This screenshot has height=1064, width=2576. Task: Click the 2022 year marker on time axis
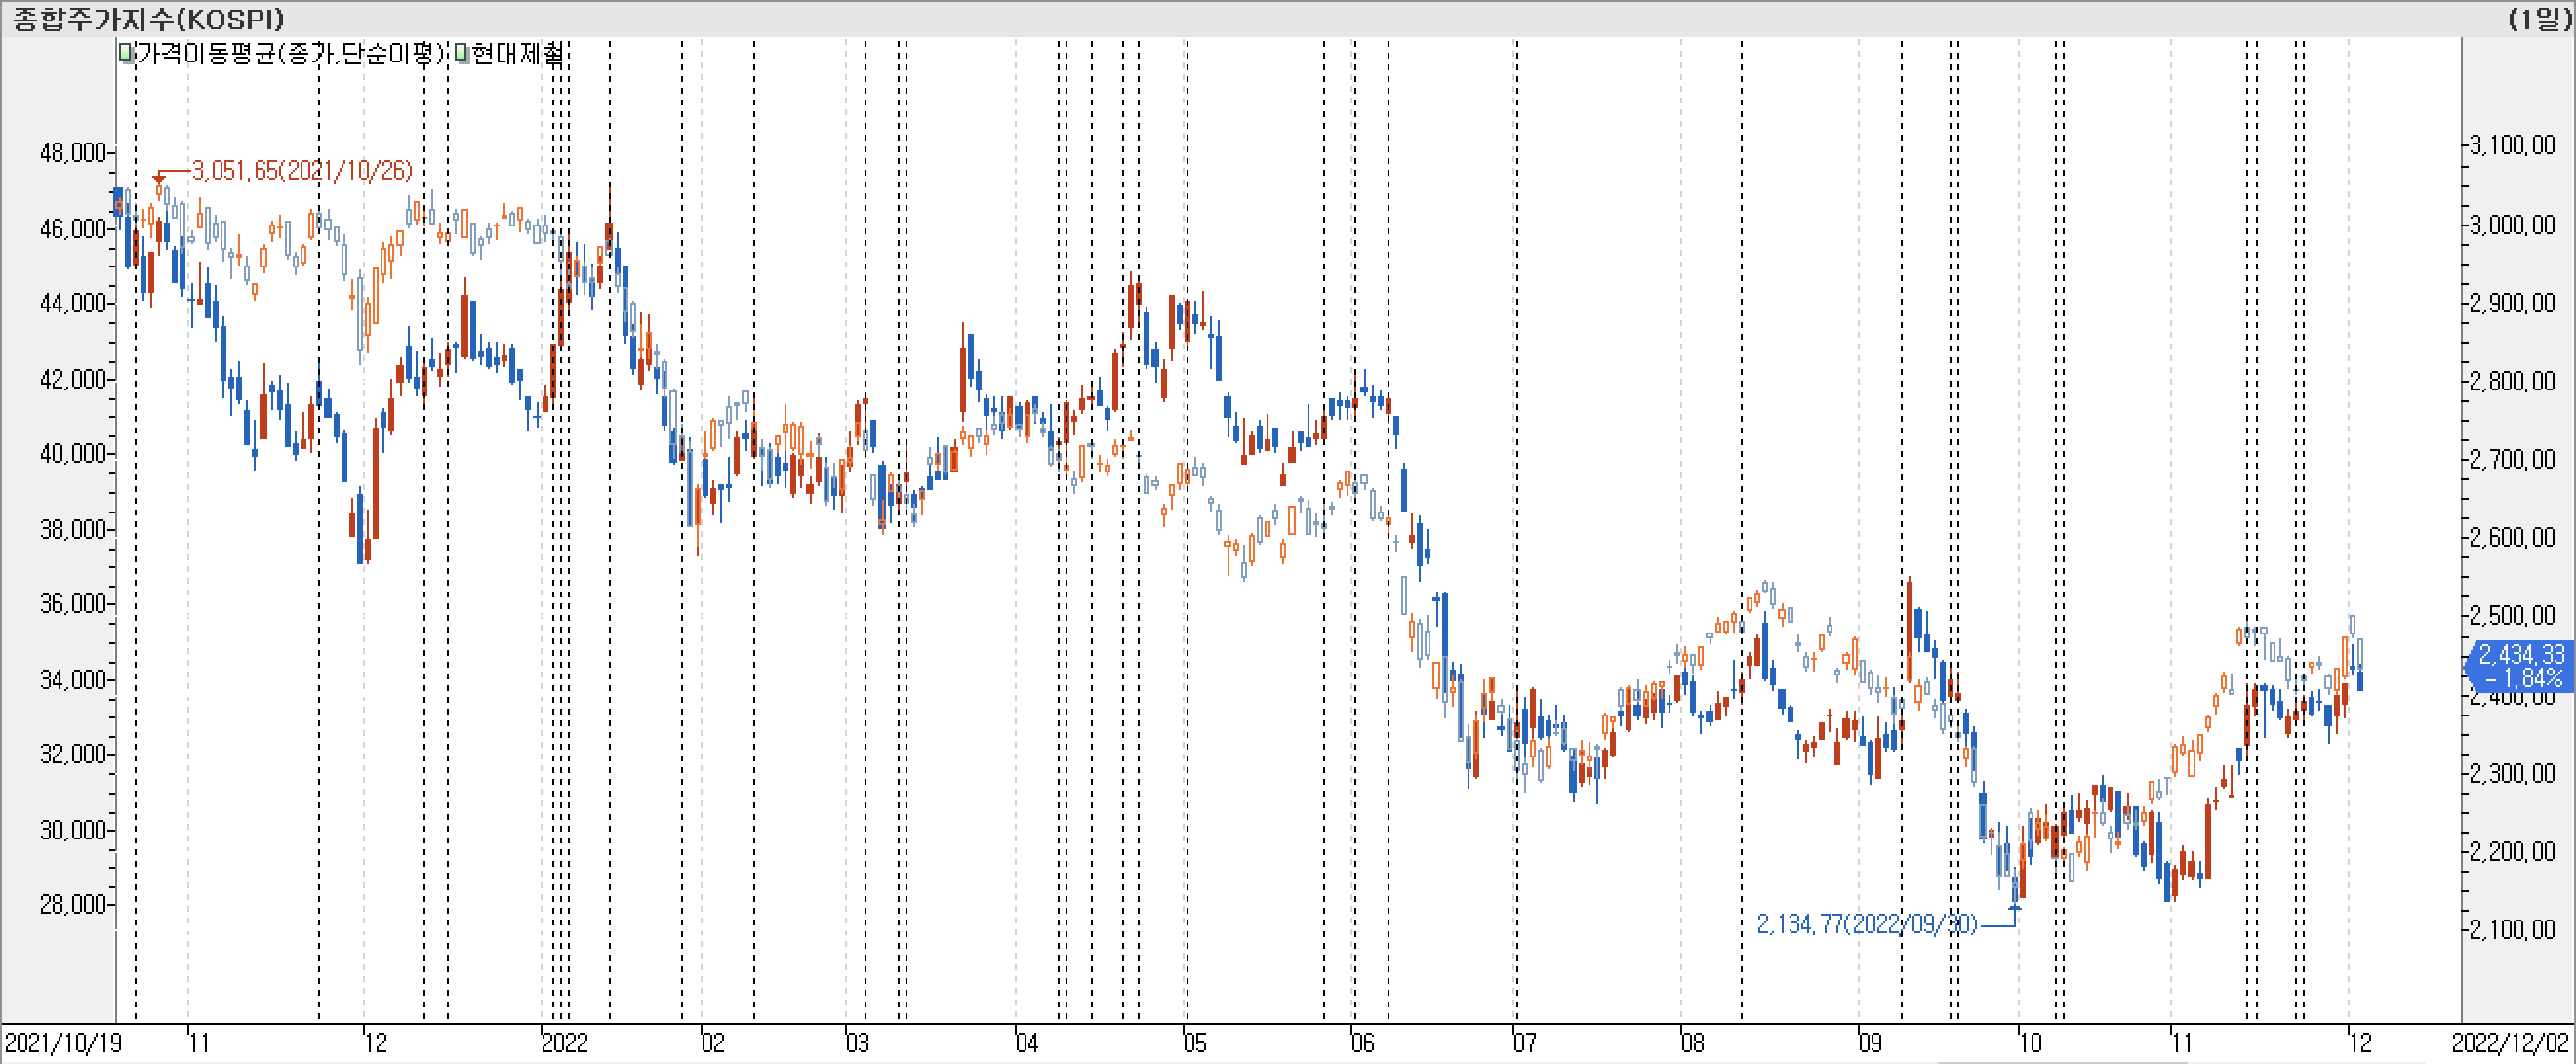click(x=565, y=1043)
